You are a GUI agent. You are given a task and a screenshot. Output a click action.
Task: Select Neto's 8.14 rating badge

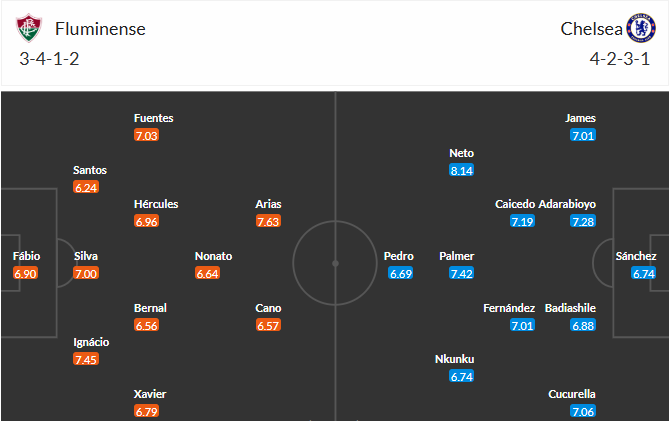[461, 171]
